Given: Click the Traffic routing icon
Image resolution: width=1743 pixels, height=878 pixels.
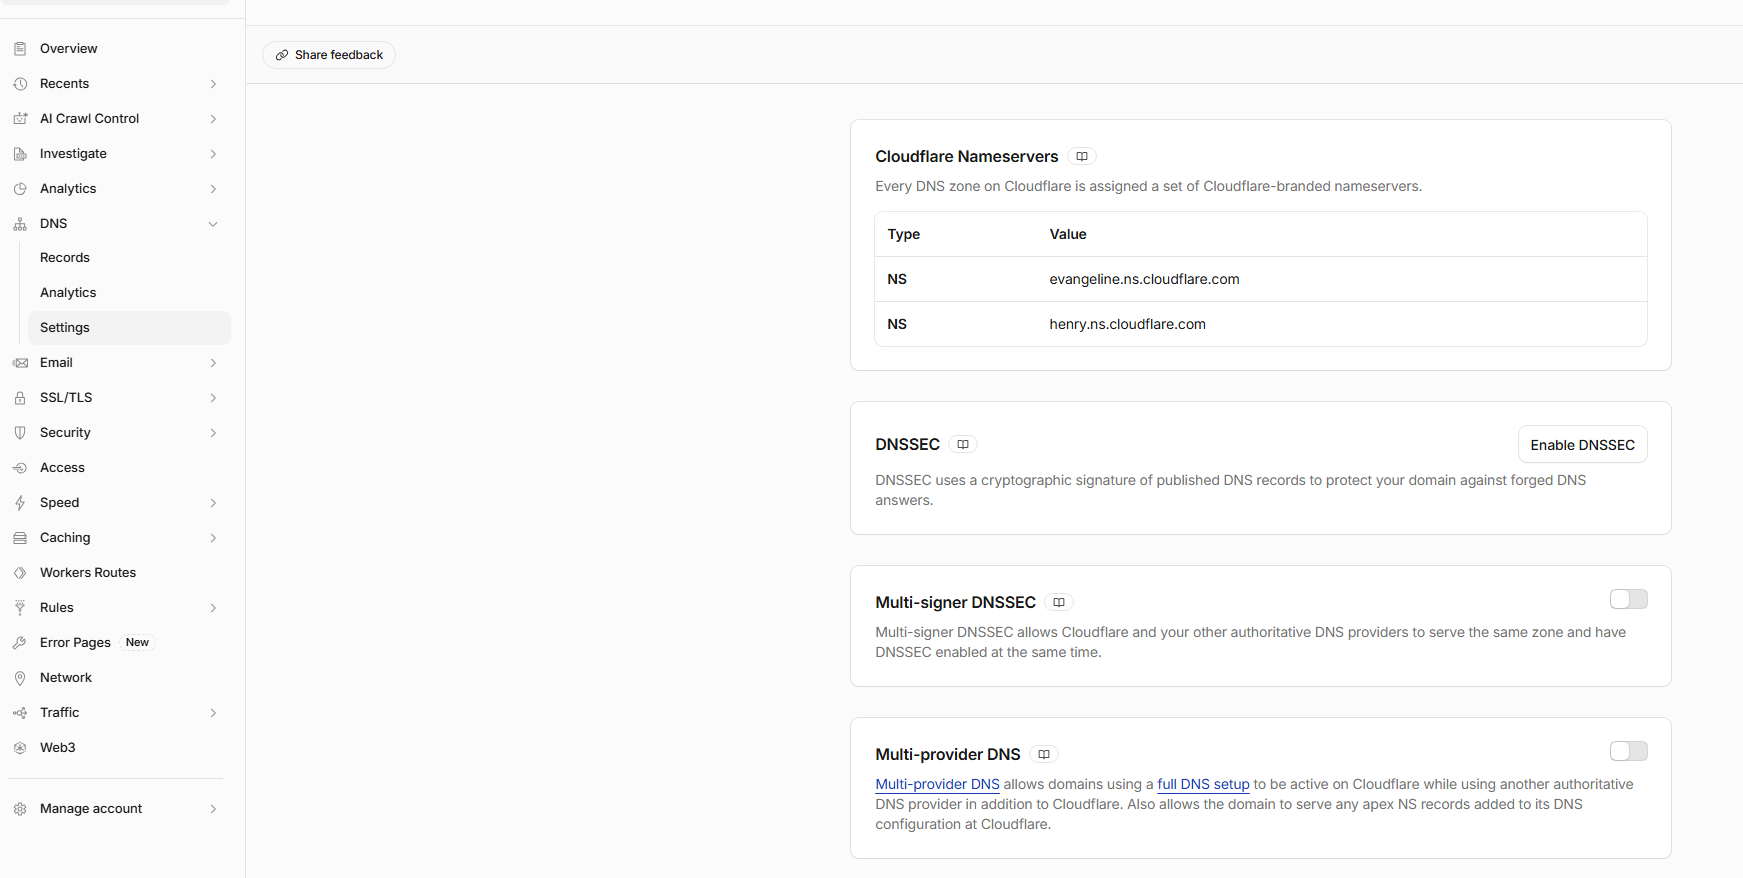Looking at the screenshot, I should (20, 713).
